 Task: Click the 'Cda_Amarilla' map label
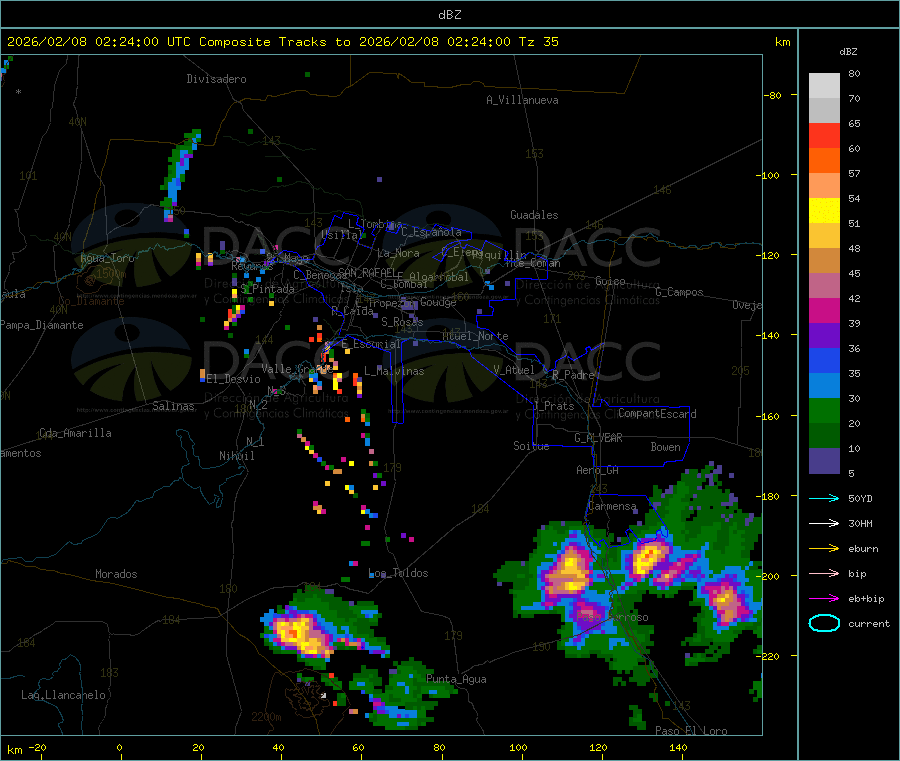(x=75, y=433)
